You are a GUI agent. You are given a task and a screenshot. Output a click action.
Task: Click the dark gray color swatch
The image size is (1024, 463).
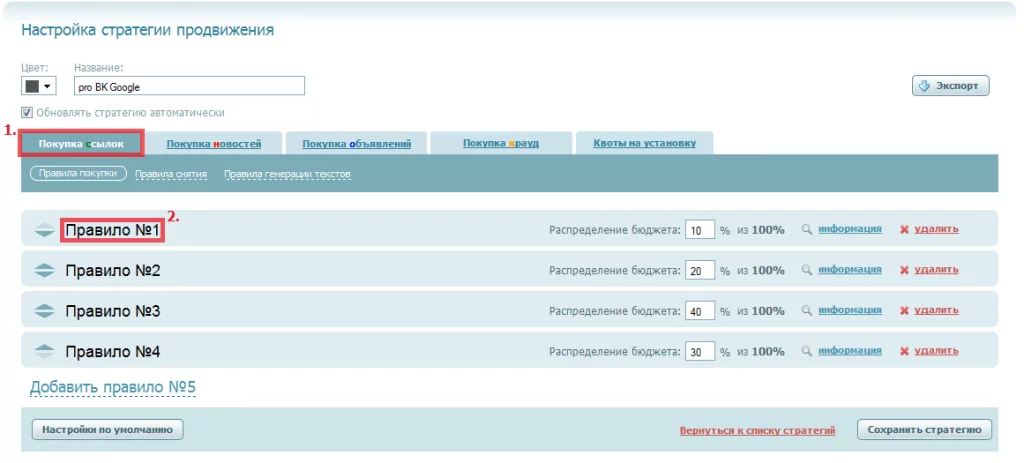[32, 86]
